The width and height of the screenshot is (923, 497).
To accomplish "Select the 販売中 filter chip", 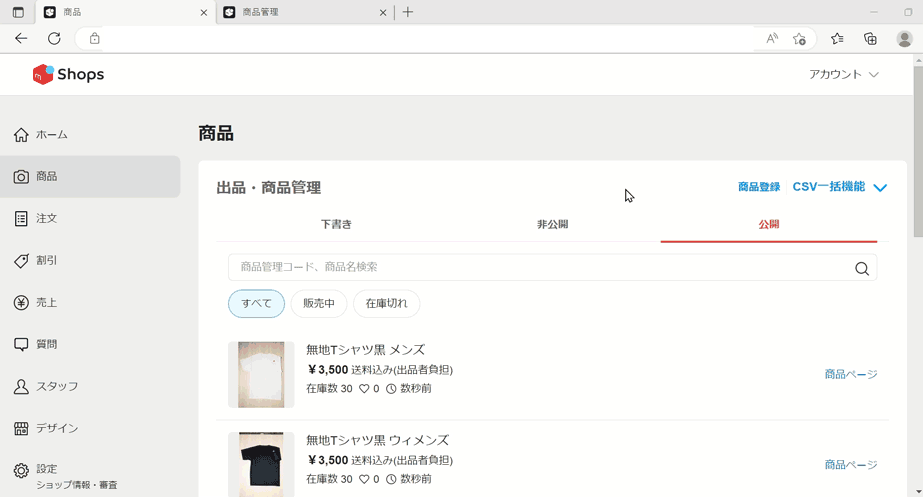I will 318,304.
